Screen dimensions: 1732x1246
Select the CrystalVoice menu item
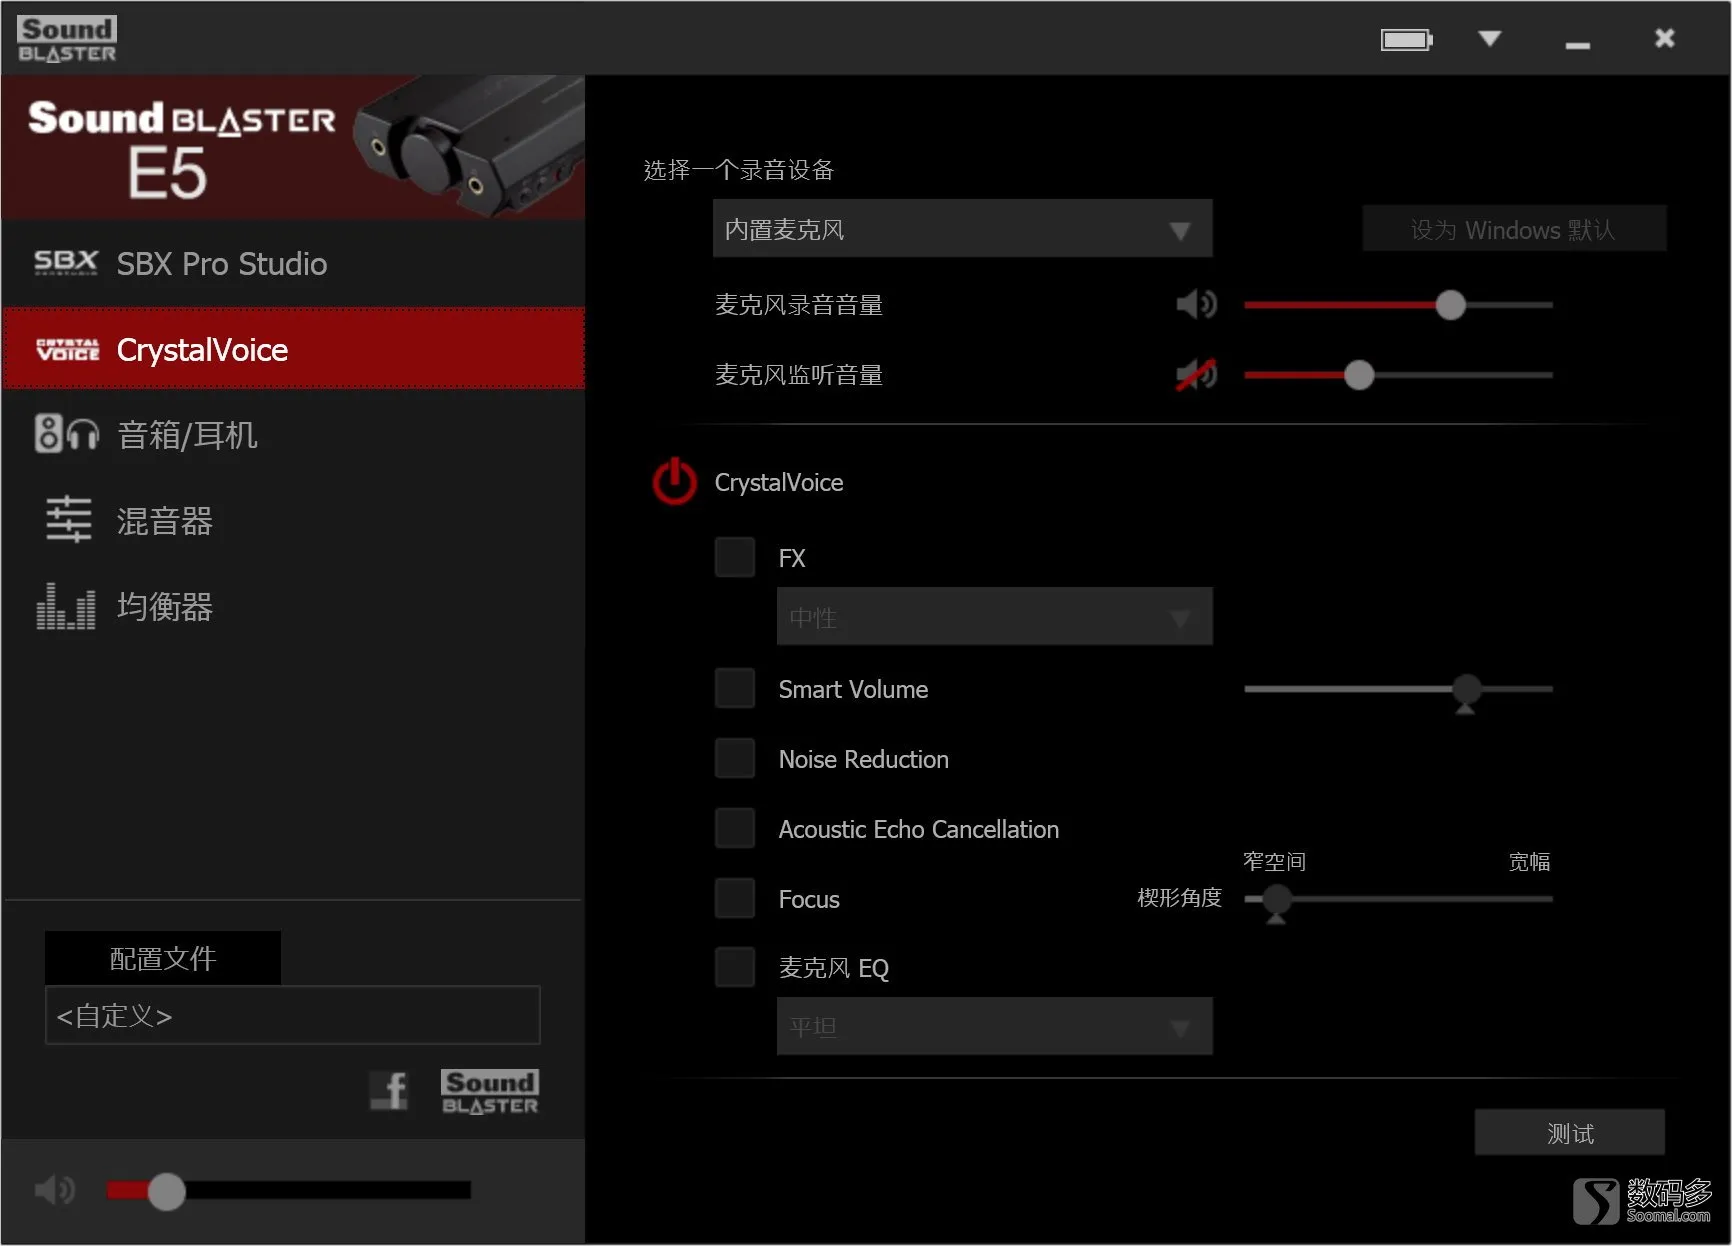pos(293,349)
